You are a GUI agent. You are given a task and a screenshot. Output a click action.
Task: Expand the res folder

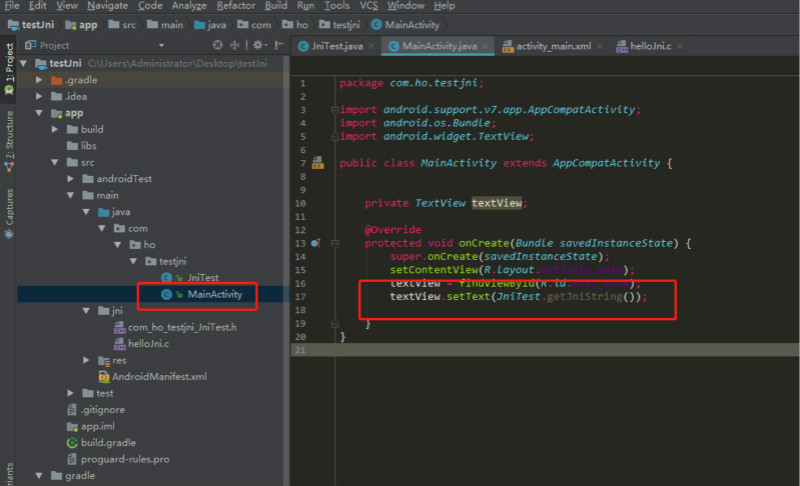point(86,360)
